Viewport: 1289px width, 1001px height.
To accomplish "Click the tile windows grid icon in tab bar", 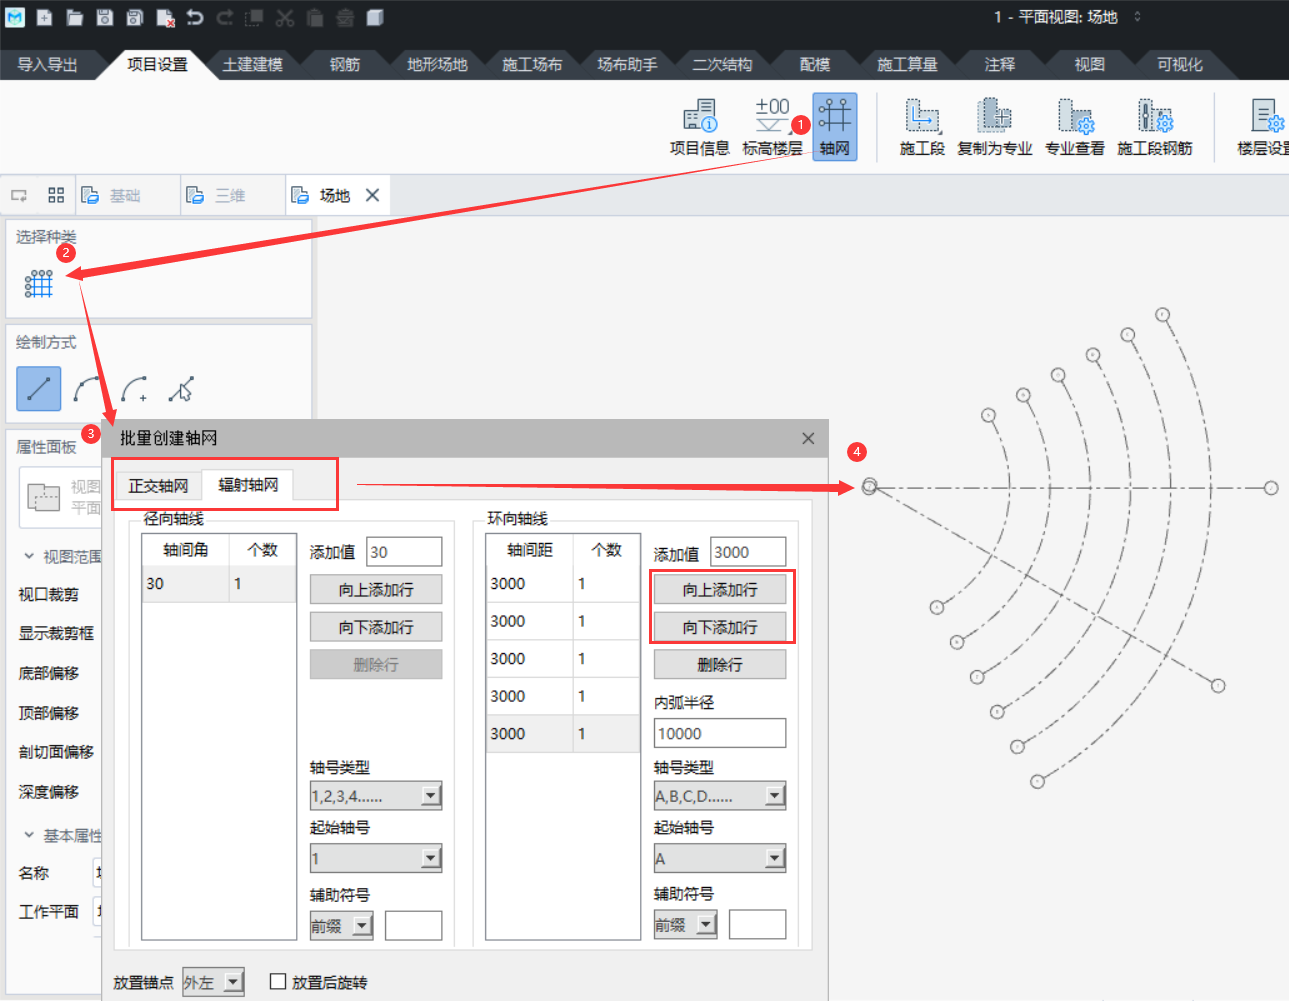I will [x=56, y=195].
